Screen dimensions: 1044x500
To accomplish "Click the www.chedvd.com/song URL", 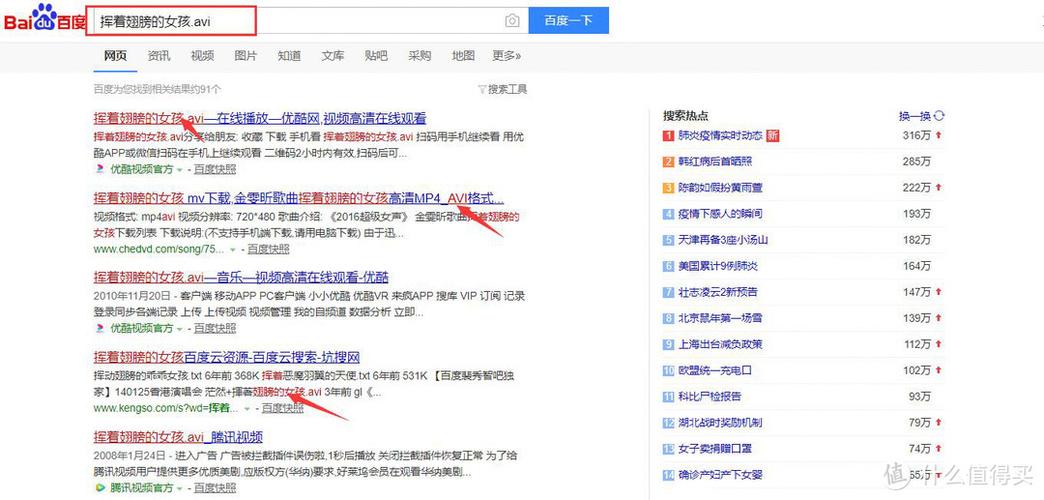I will [x=159, y=249].
